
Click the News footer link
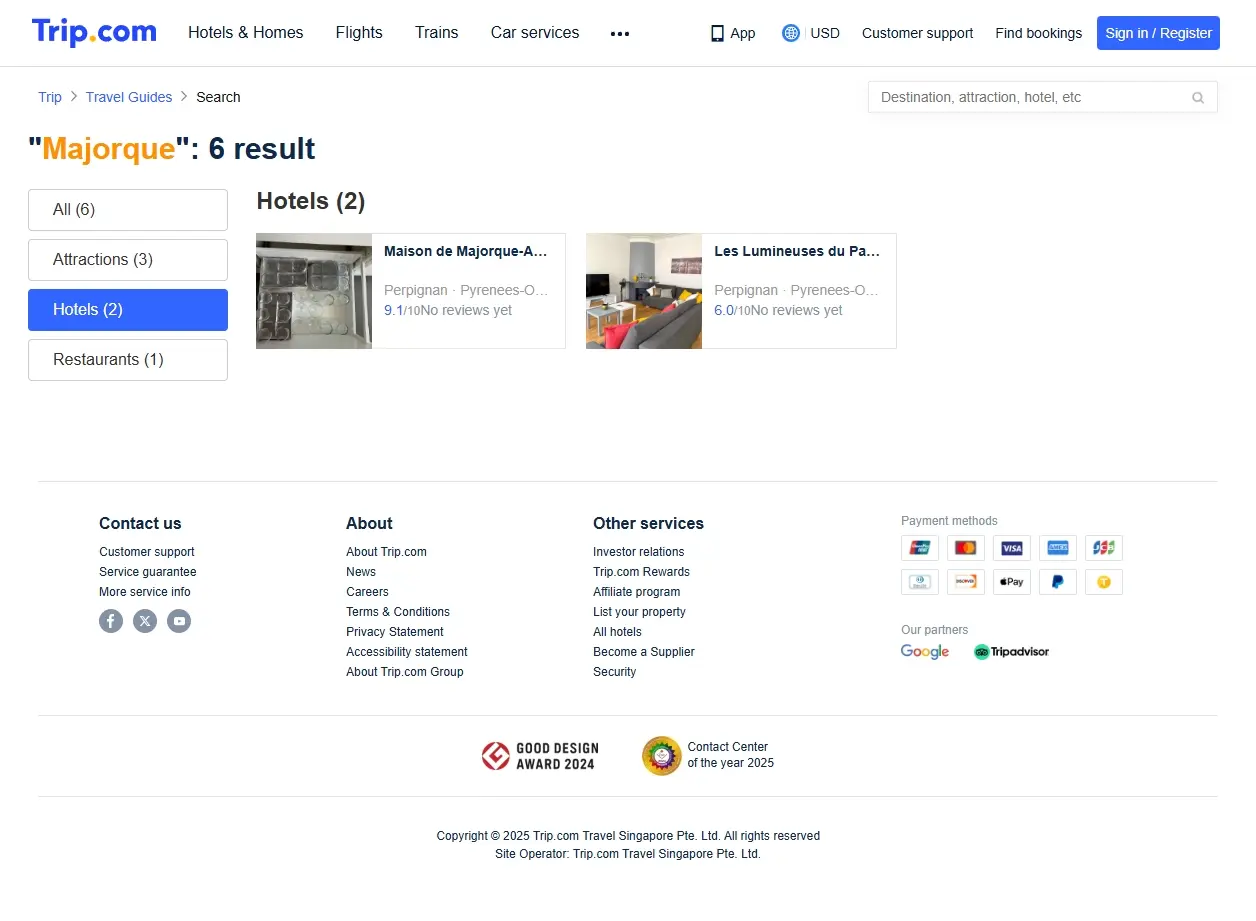pos(361,572)
